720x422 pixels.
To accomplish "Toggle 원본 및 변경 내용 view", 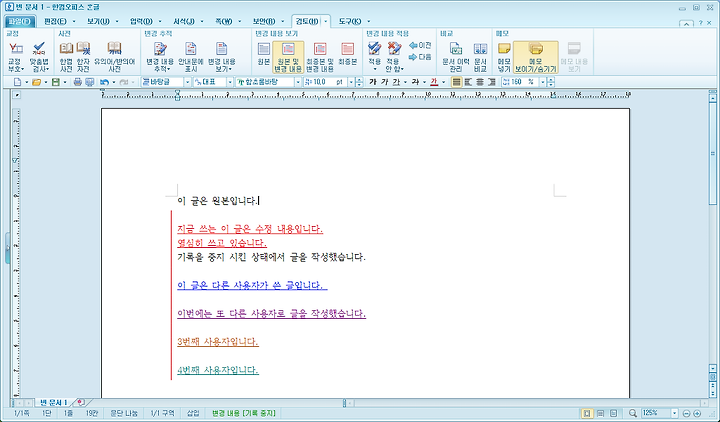I will coord(288,57).
